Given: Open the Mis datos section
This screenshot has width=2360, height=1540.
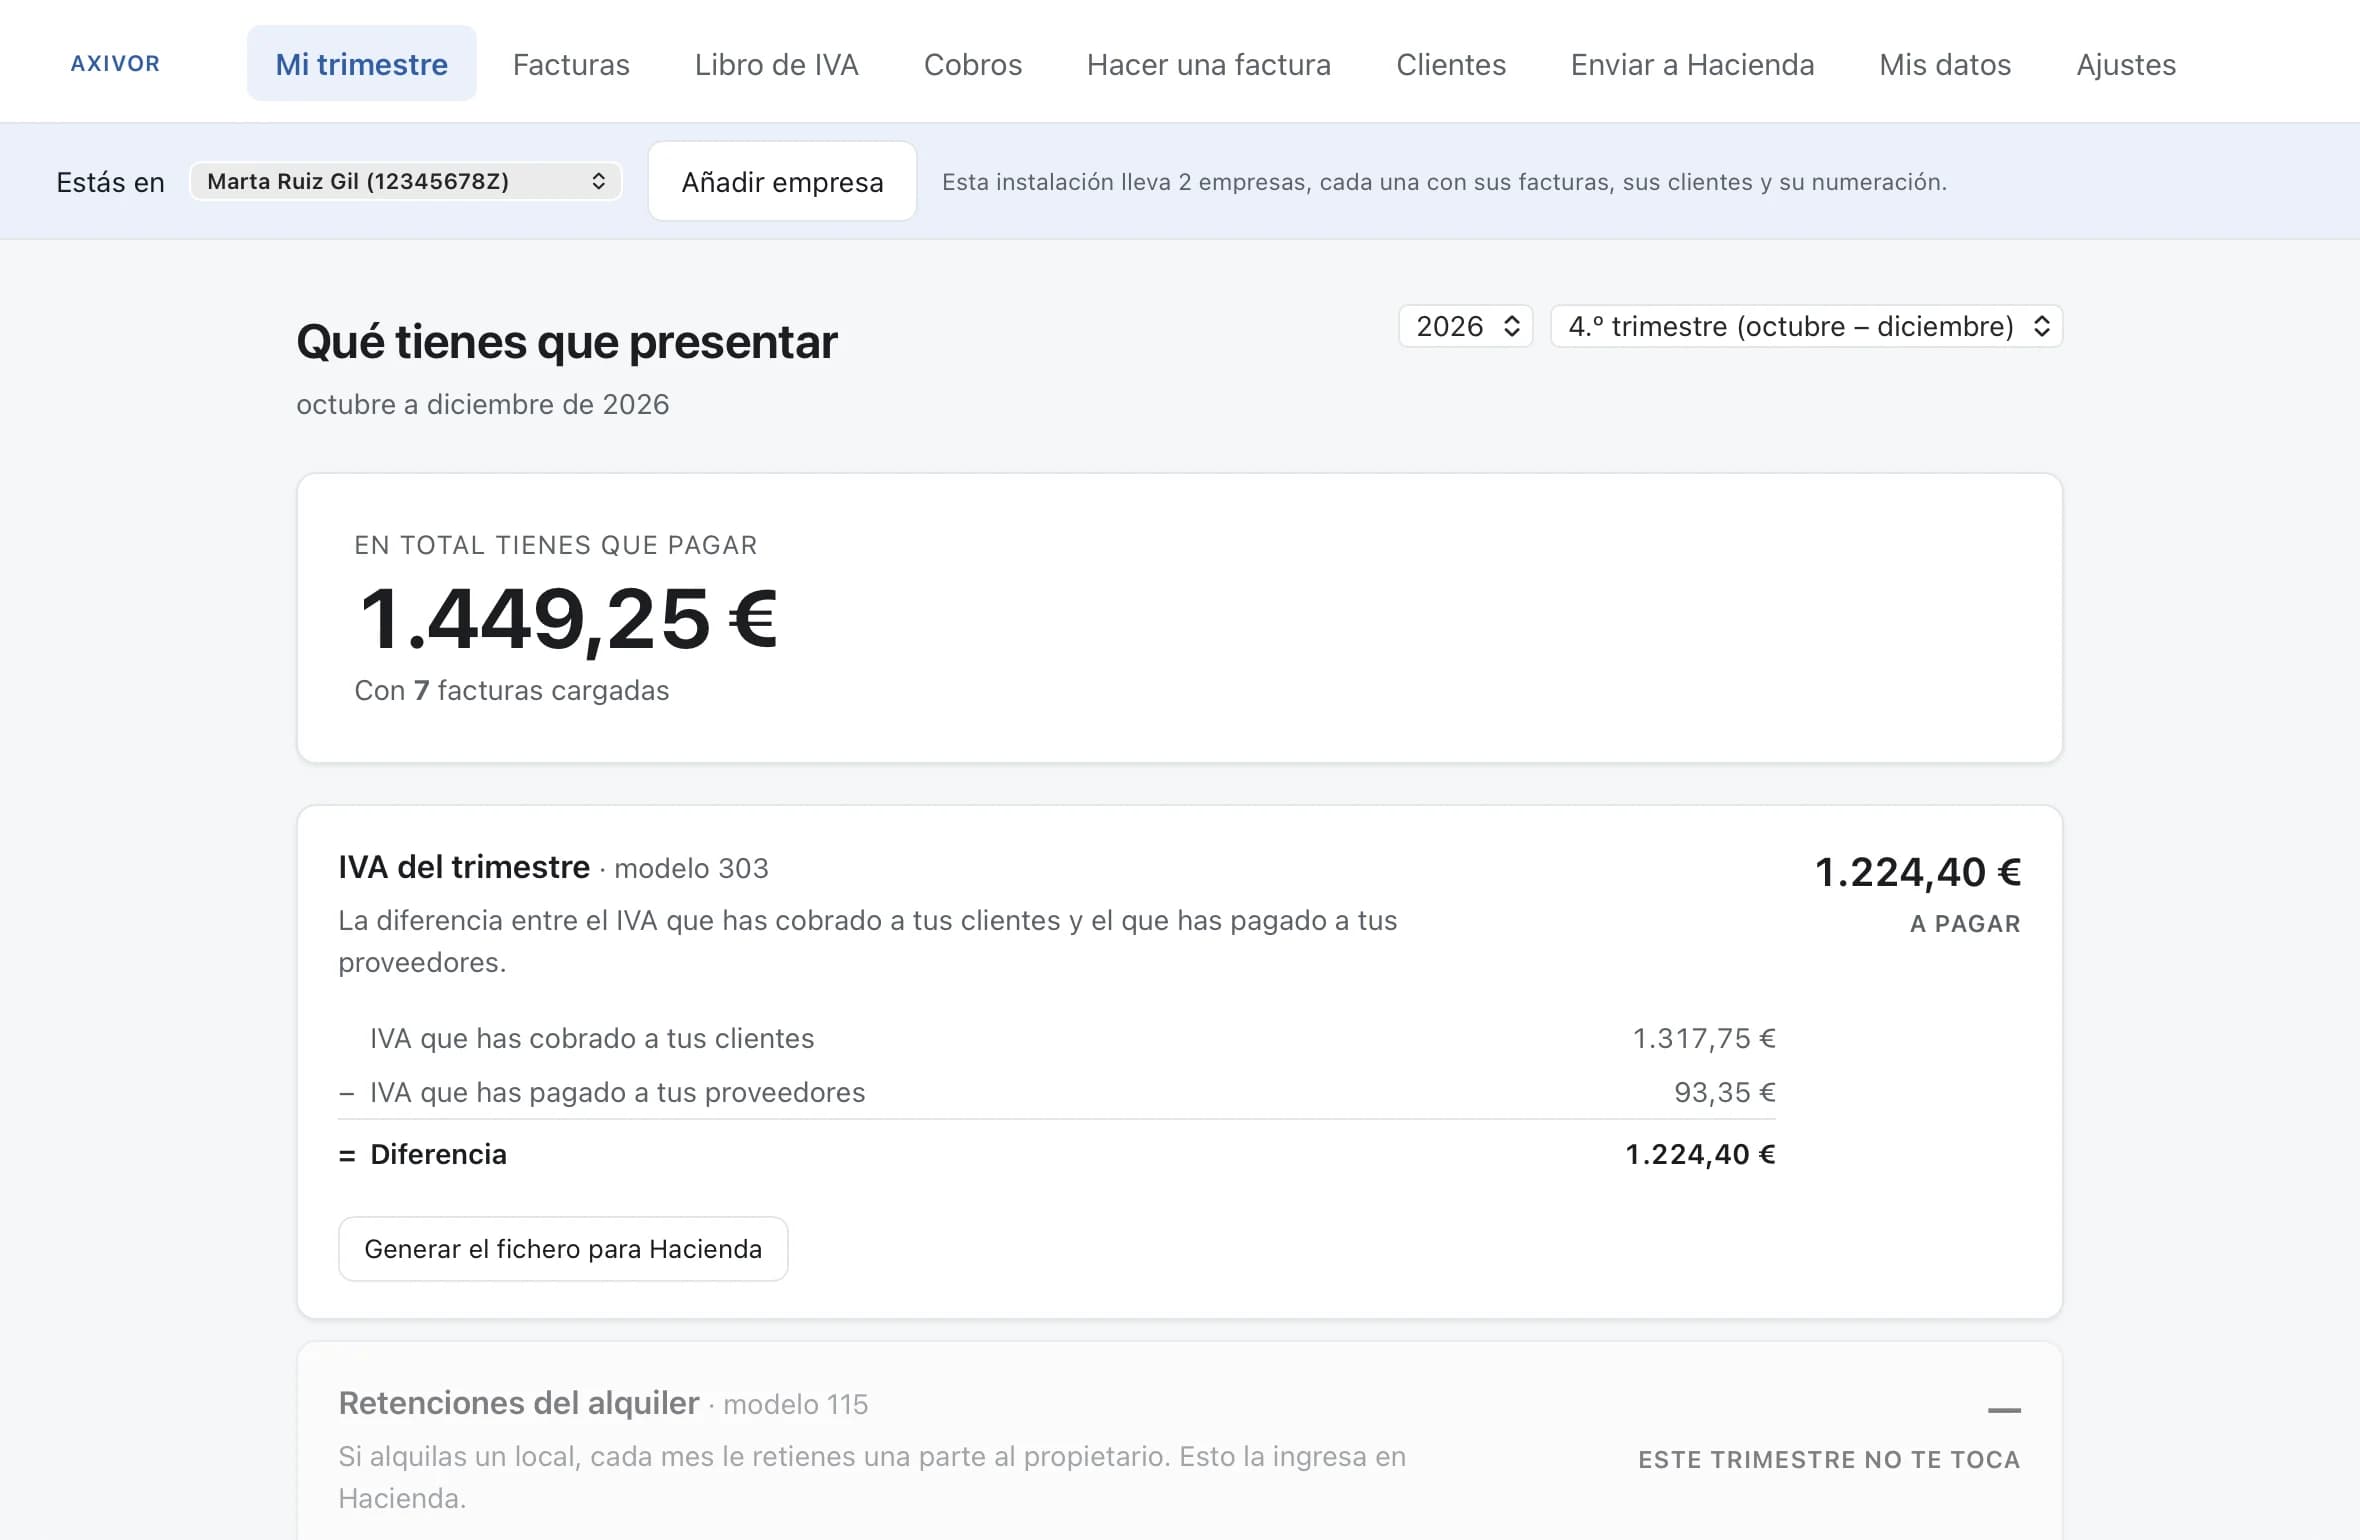Looking at the screenshot, I should point(1944,64).
